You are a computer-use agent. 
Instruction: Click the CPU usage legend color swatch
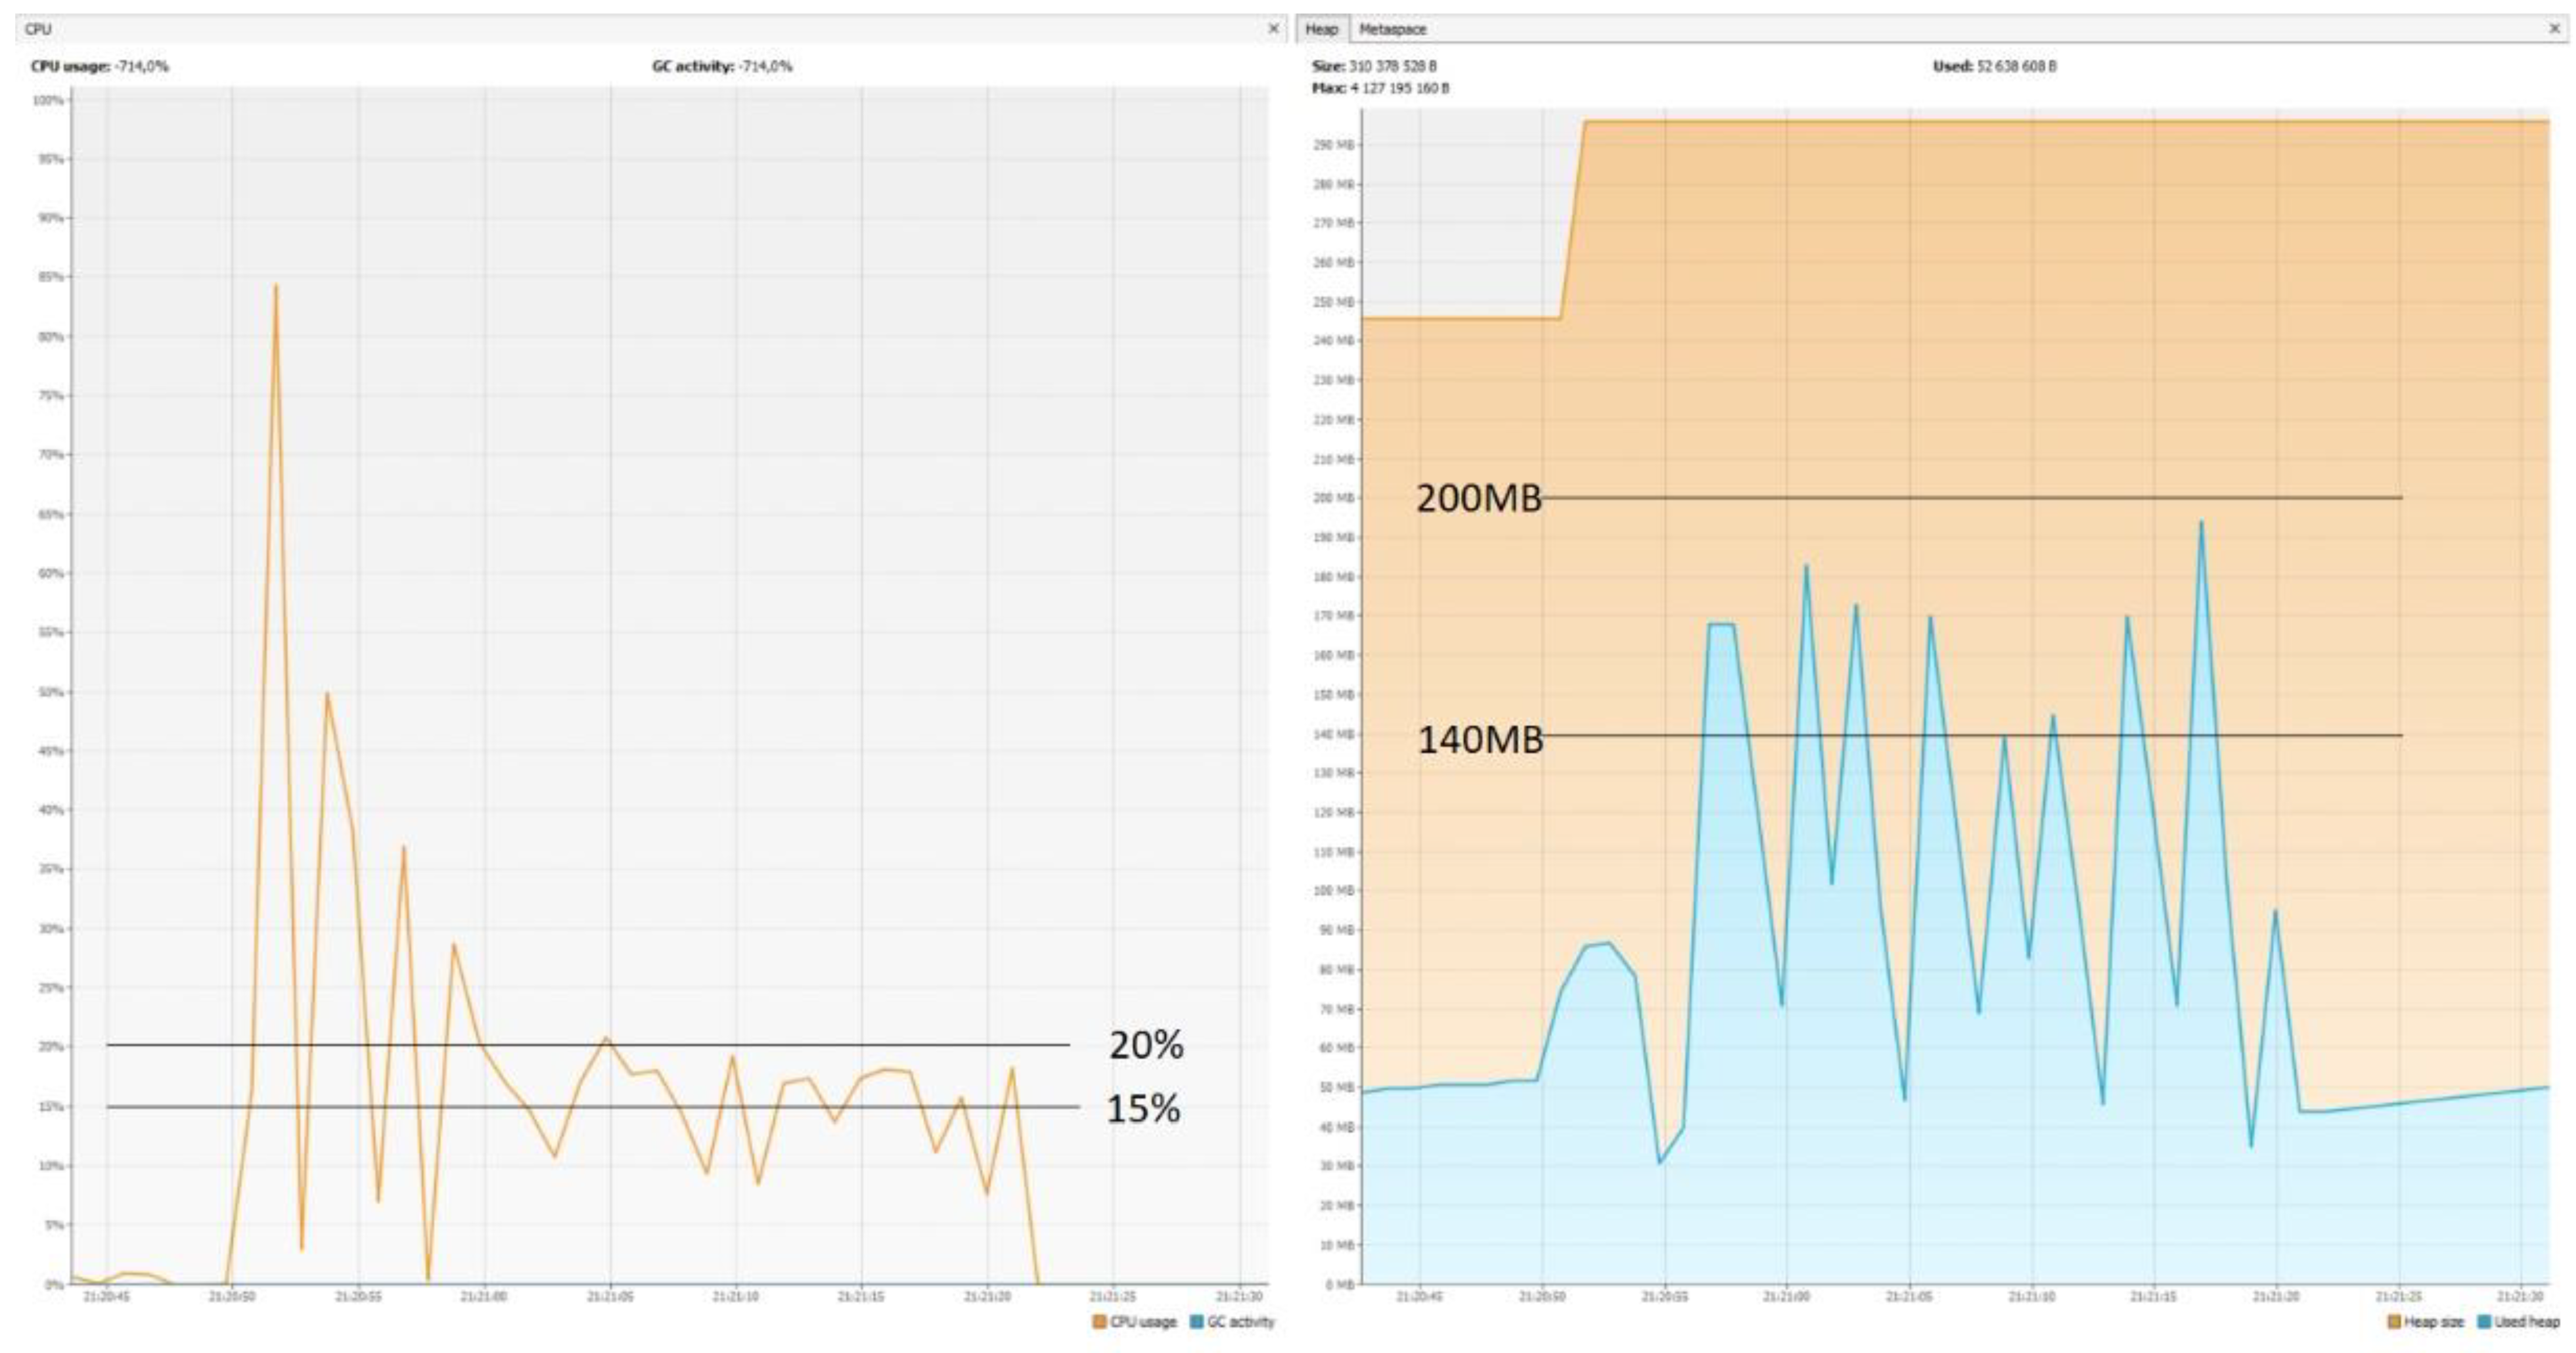click(x=1099, y=1322)
